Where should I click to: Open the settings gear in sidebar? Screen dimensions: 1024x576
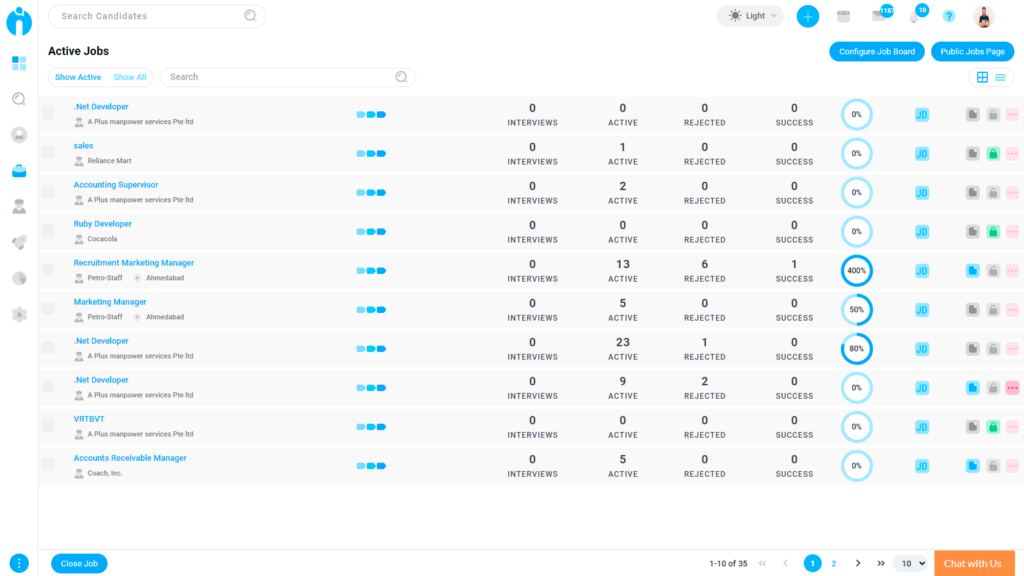point(19,315)
